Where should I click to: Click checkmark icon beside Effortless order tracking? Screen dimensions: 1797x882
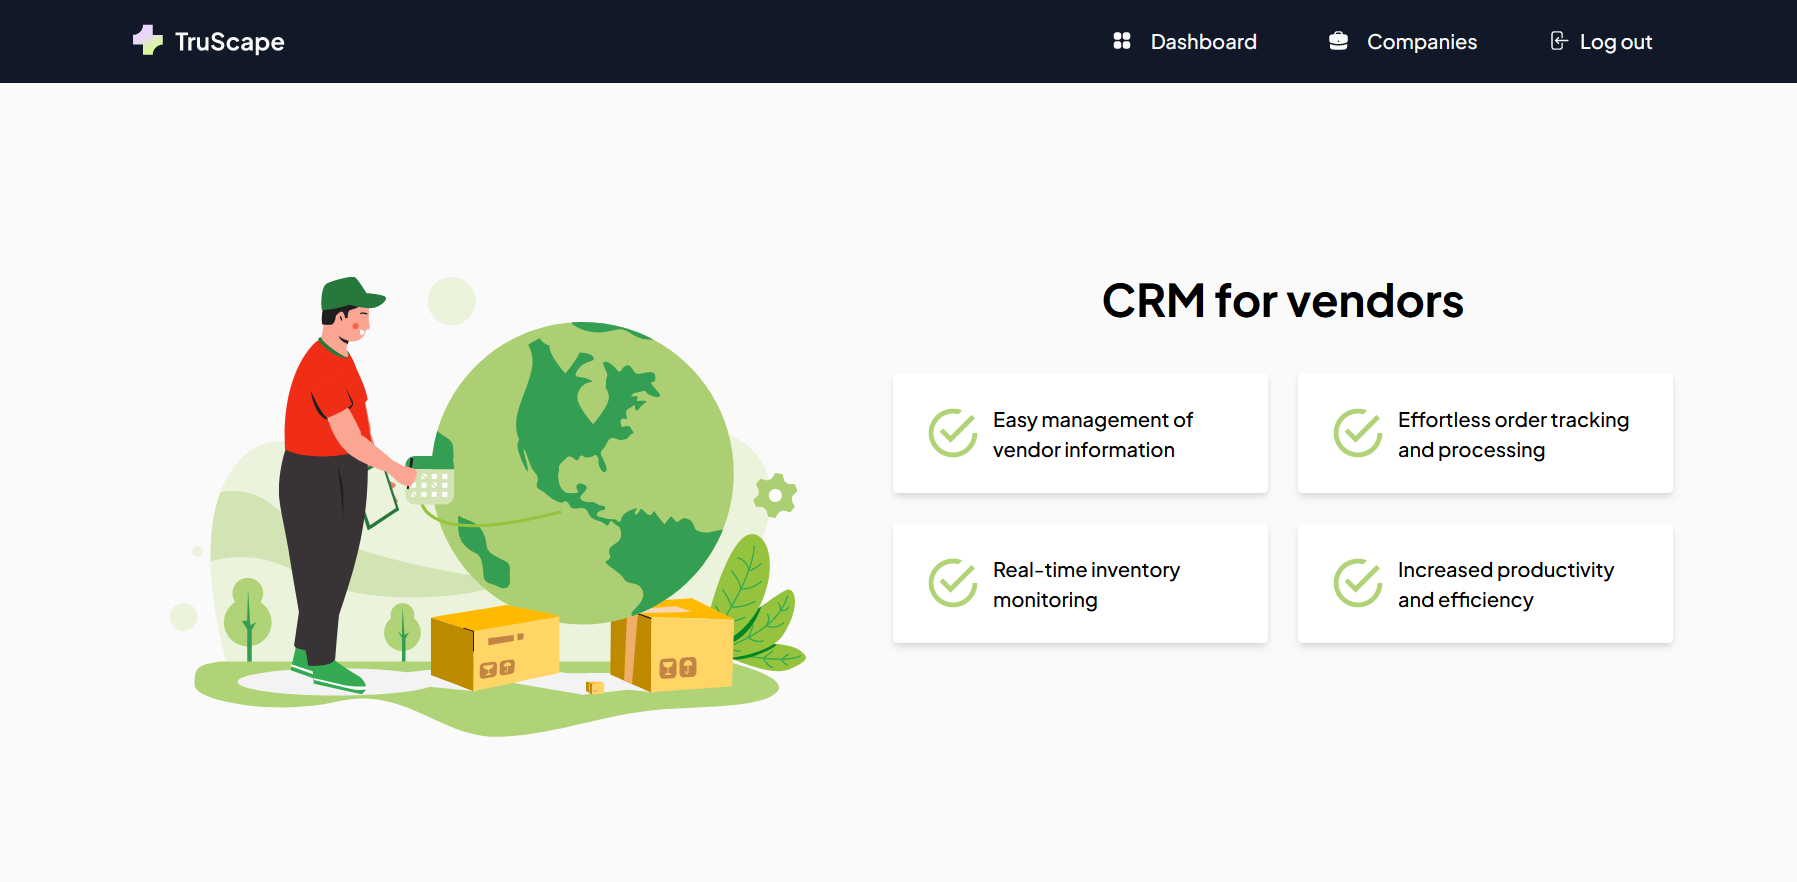coord(1358,433)
